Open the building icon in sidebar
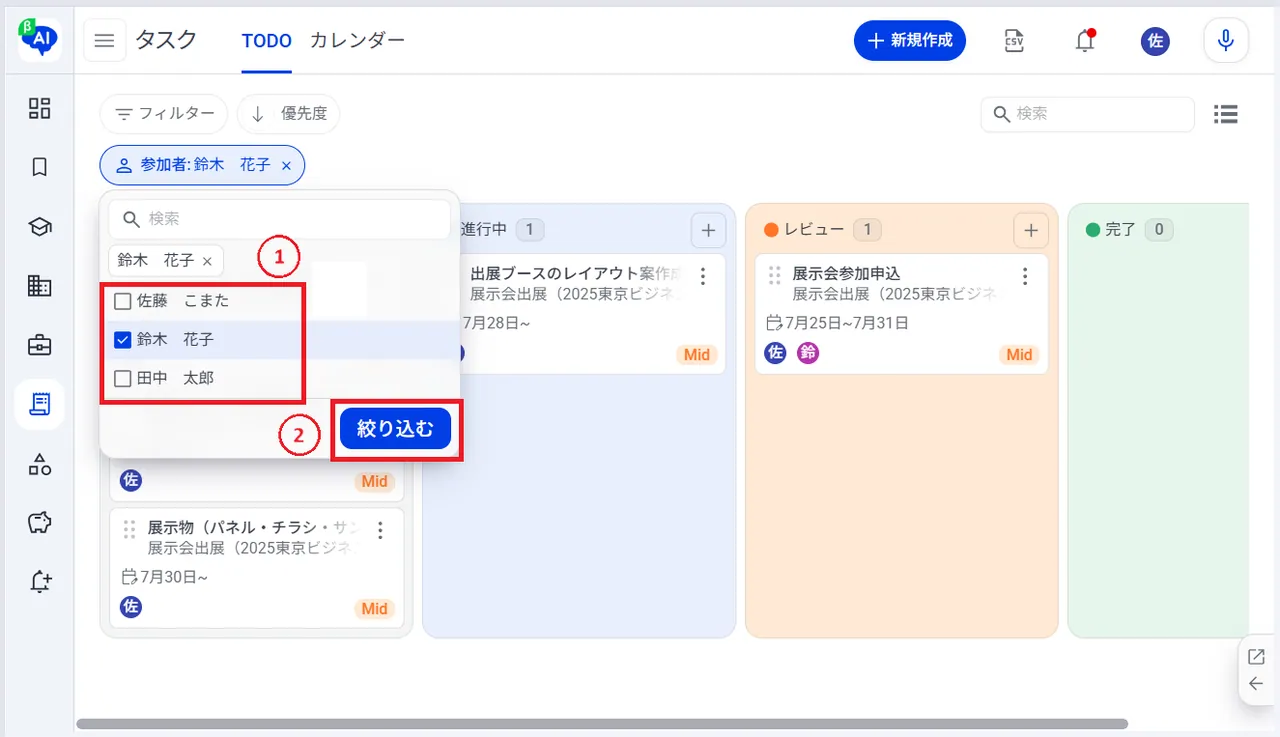Viewport: 1280px width, 737px height. 39,286
